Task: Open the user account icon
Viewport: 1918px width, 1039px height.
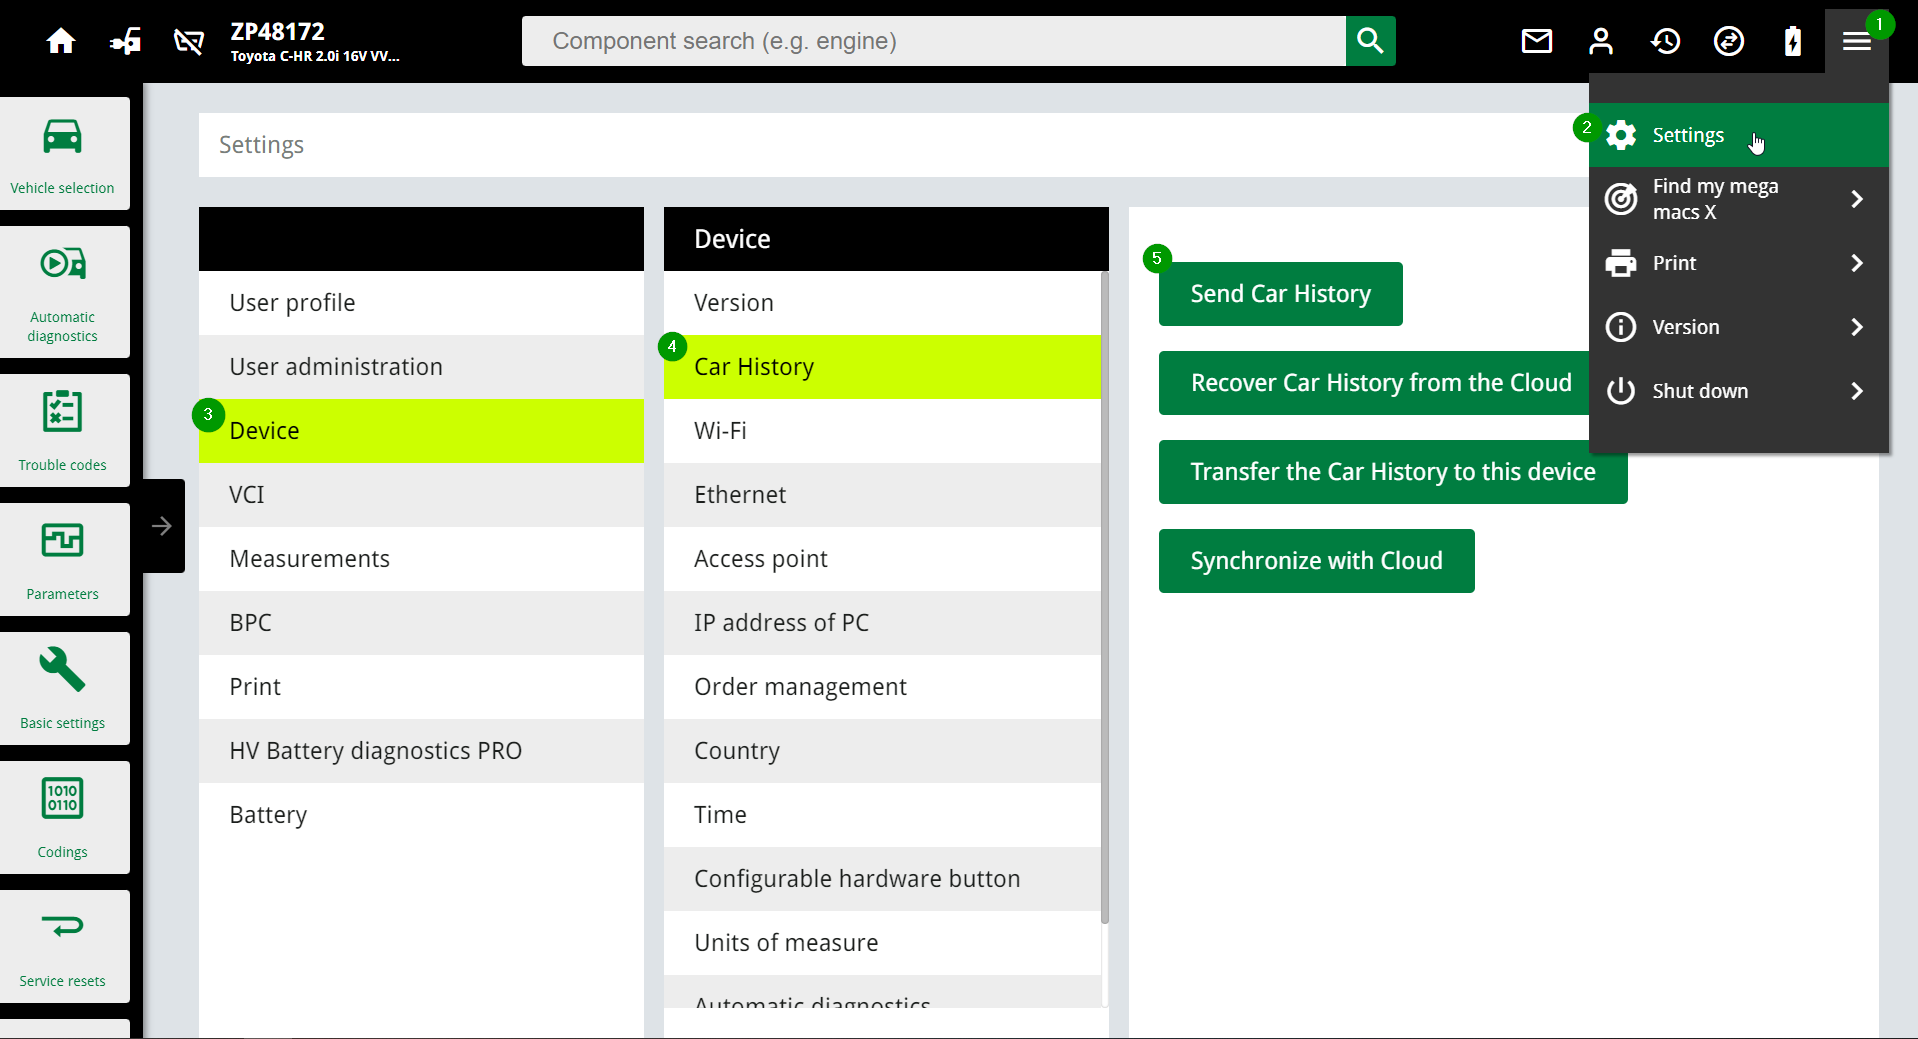Action: [1601, 41]
